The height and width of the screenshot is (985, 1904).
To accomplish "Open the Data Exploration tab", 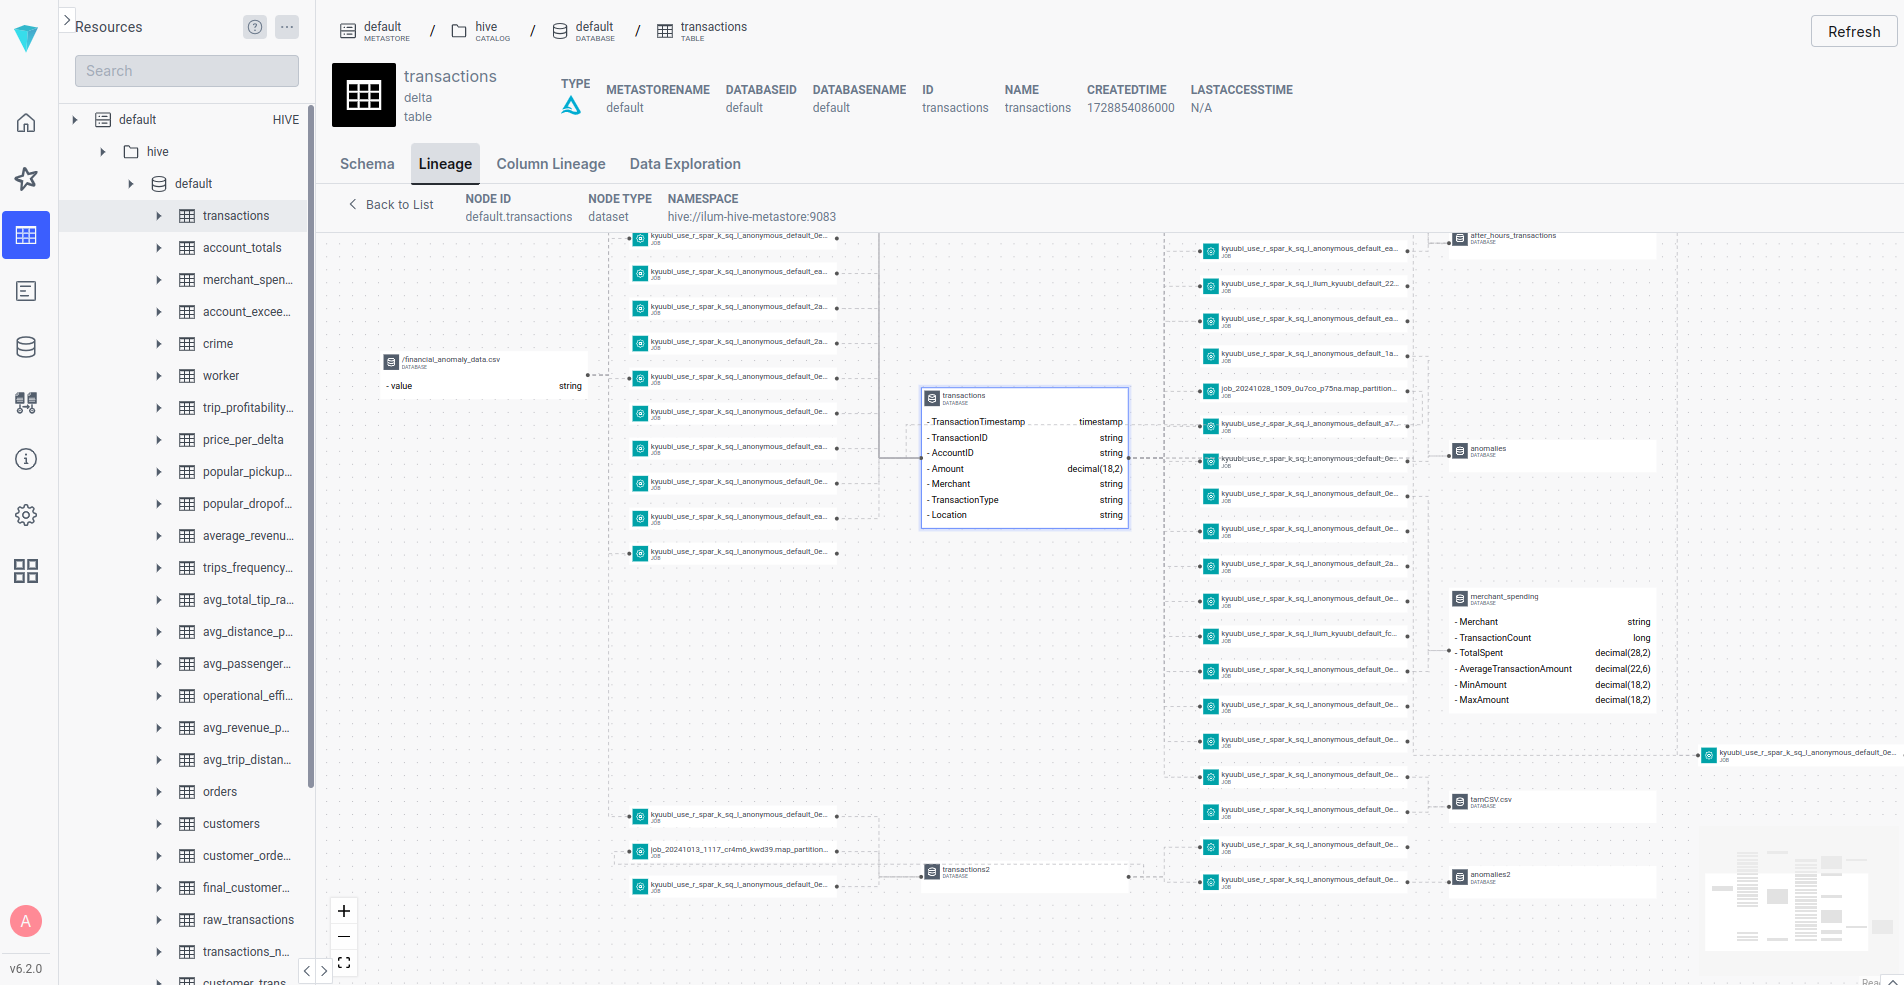I will click(684, 163).
